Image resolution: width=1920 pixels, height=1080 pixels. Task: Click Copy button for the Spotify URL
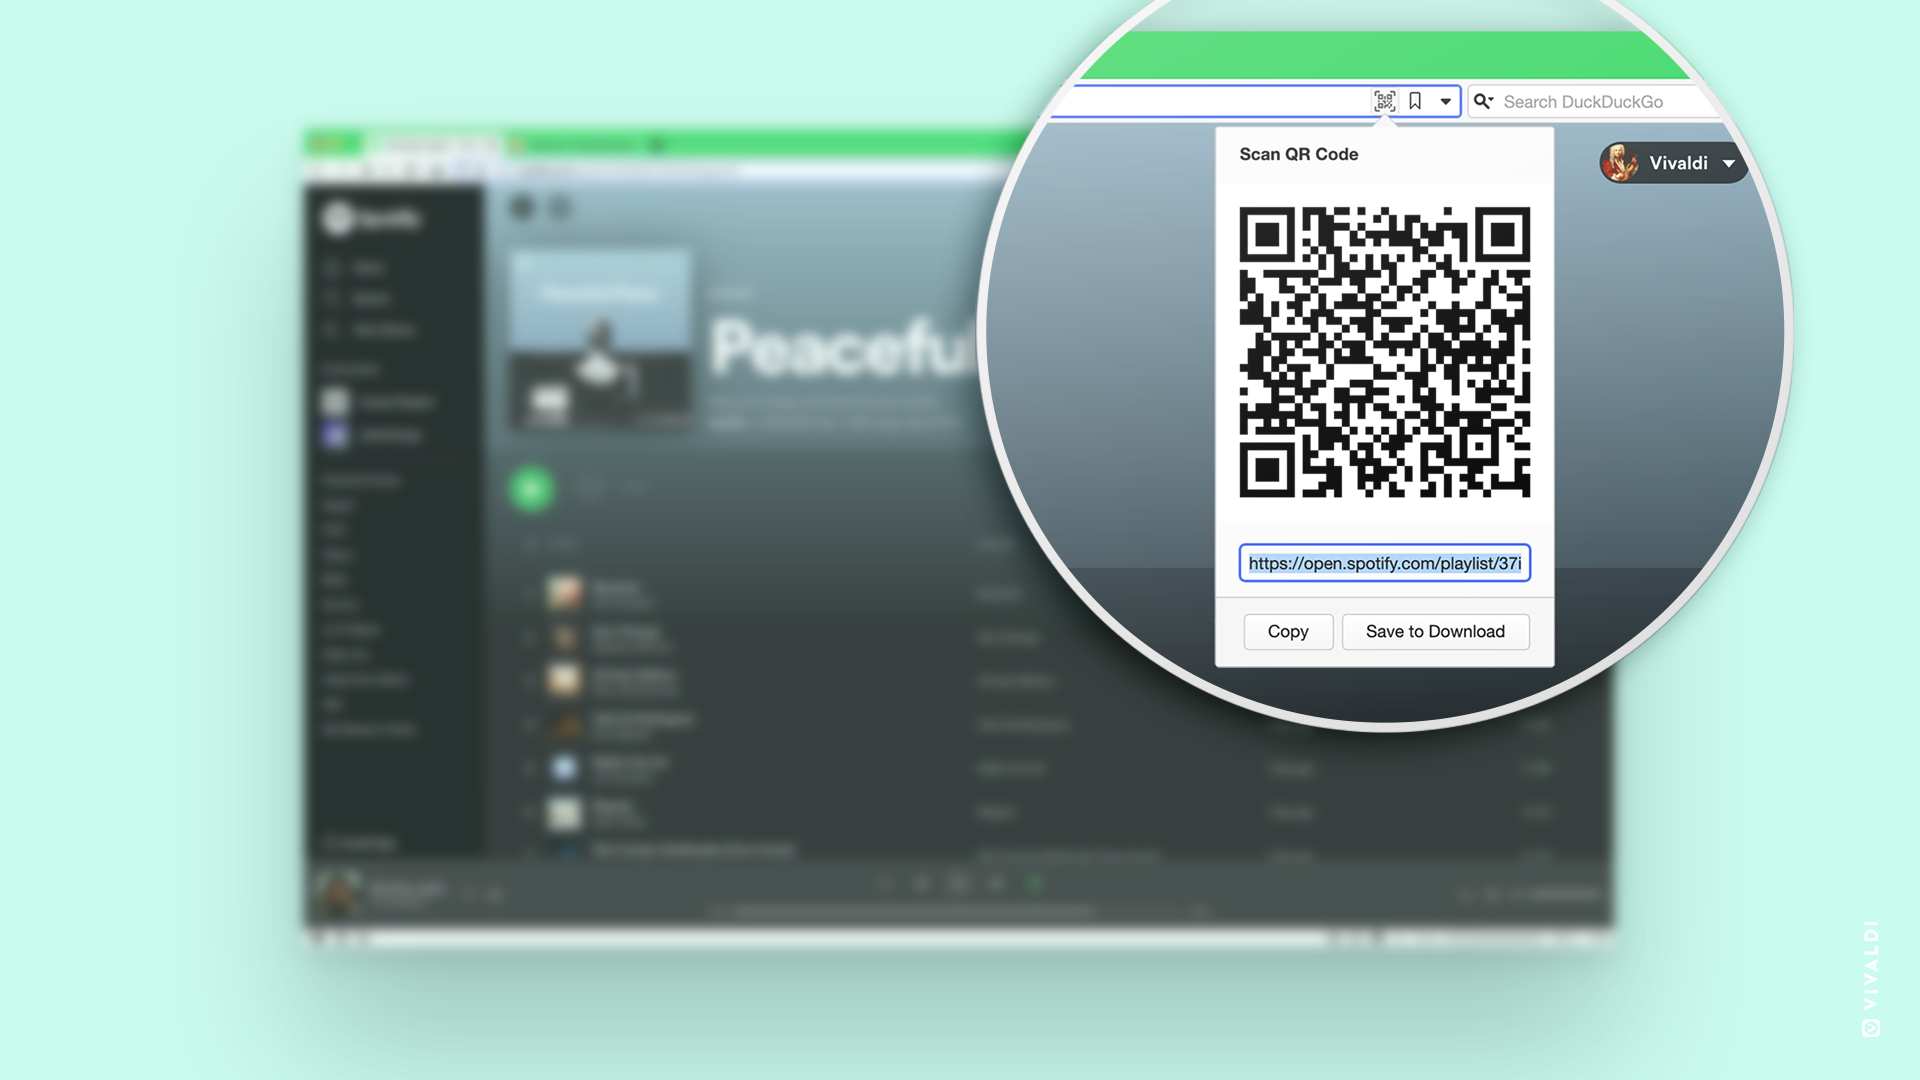[1288, 632]
